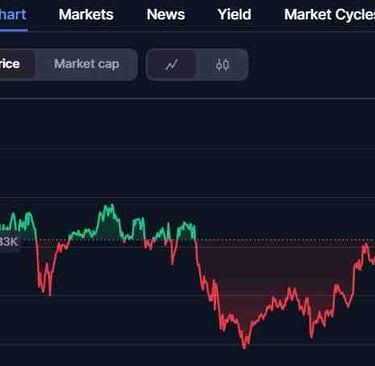
Task: Click the last green peak before the major drop
Action: (x=185, y=224)
